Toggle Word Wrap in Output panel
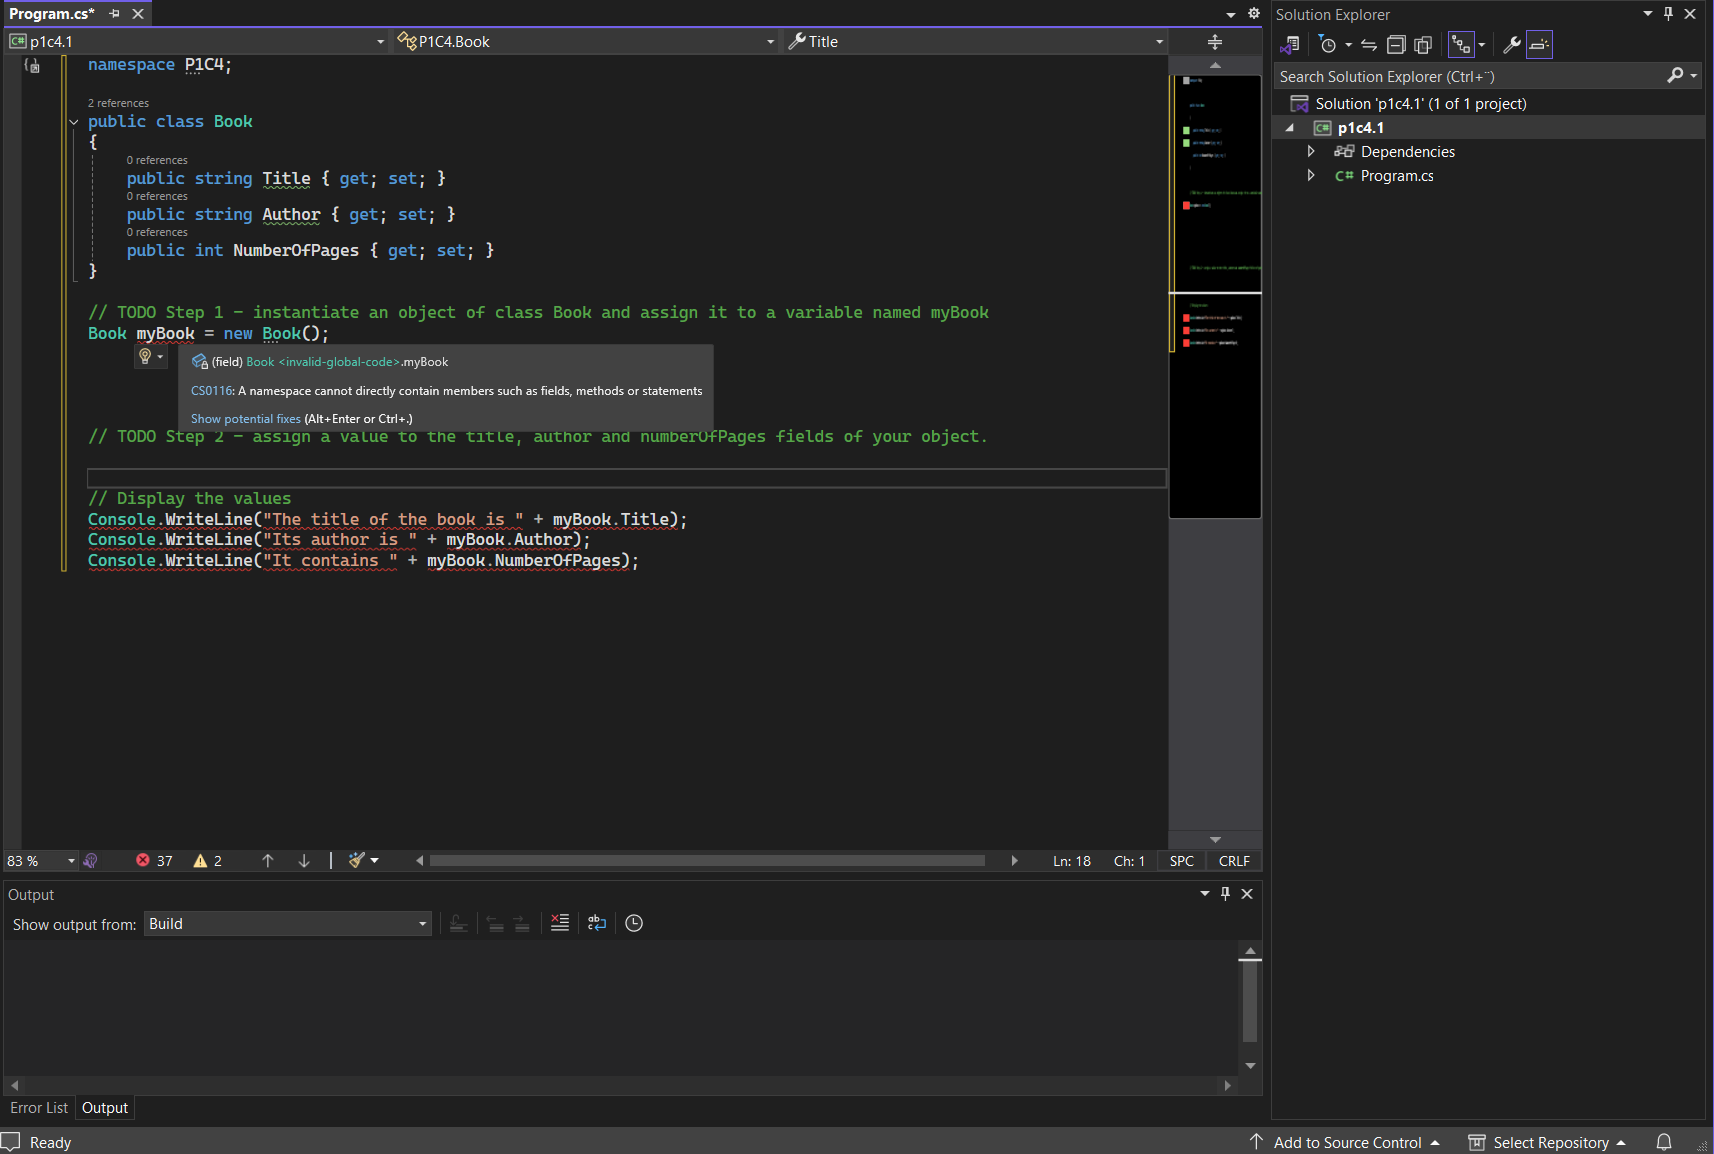Screen dimensions: 1714x1154 coord(597,923)
